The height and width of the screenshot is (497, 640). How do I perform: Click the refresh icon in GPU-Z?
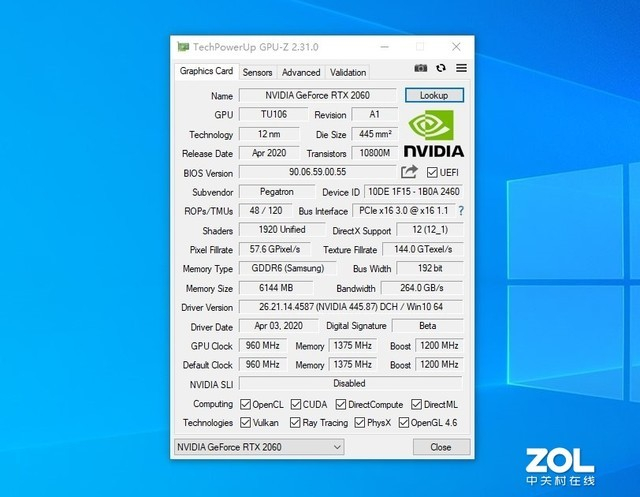pos(441,68)
